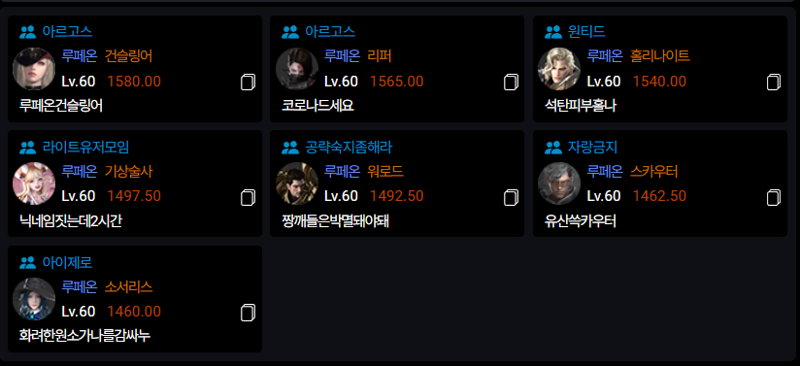Copy the name 짱깨들은박멸돼야돼 via its icon
This screenshot has width=800, height=366.
(x=511, y=198)
